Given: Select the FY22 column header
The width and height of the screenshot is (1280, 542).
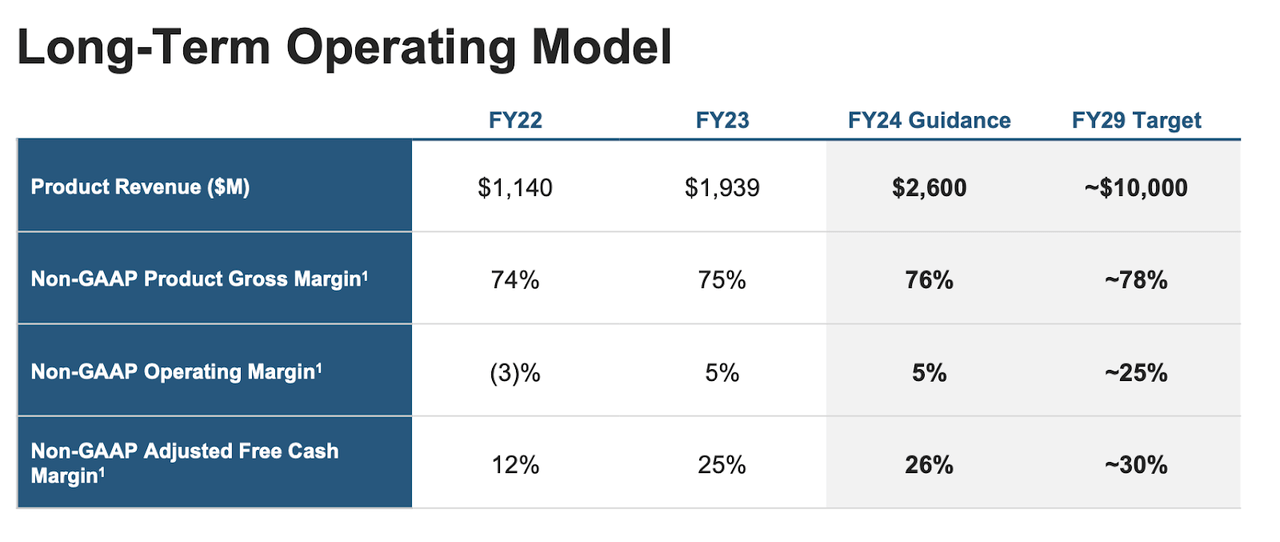Looking at the screenshot, I should click(x=515, y=121).
